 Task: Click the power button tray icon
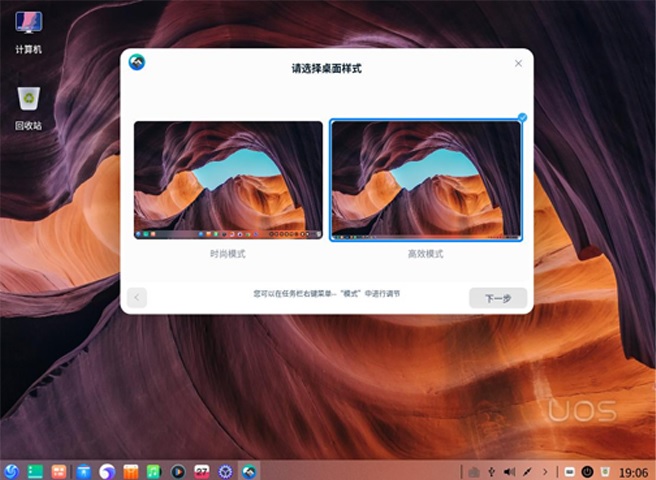pyautogui.click(x=587, y=472)
